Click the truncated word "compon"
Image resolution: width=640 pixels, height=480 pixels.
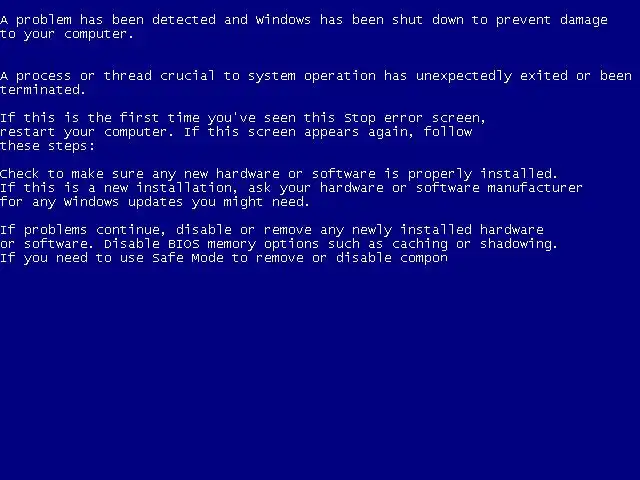click(x=424, y=259)
